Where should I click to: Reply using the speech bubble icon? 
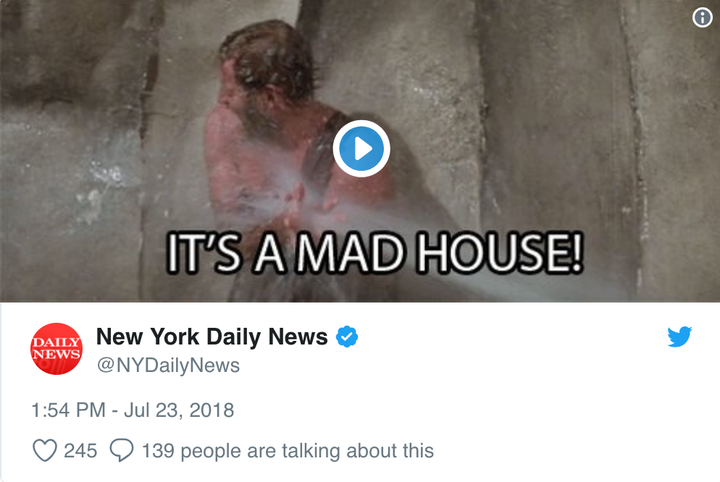(x=122, y=450)
